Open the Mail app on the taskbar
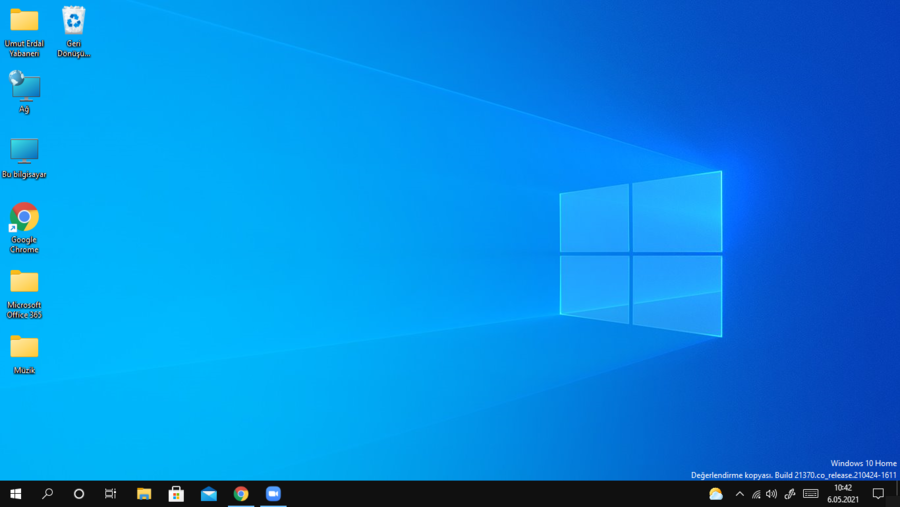The height and width of the screenshot is (507, 900). (x=209, y=494)
